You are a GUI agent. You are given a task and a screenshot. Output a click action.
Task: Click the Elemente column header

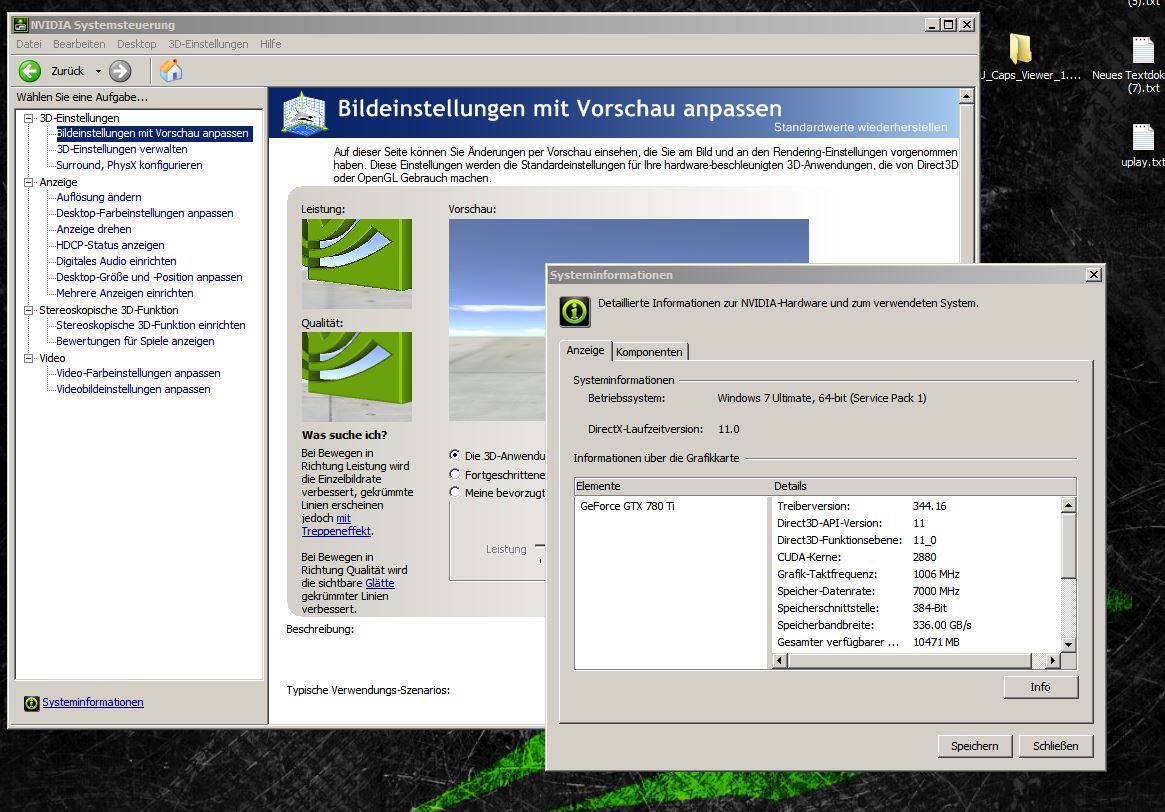coord(672,486)
